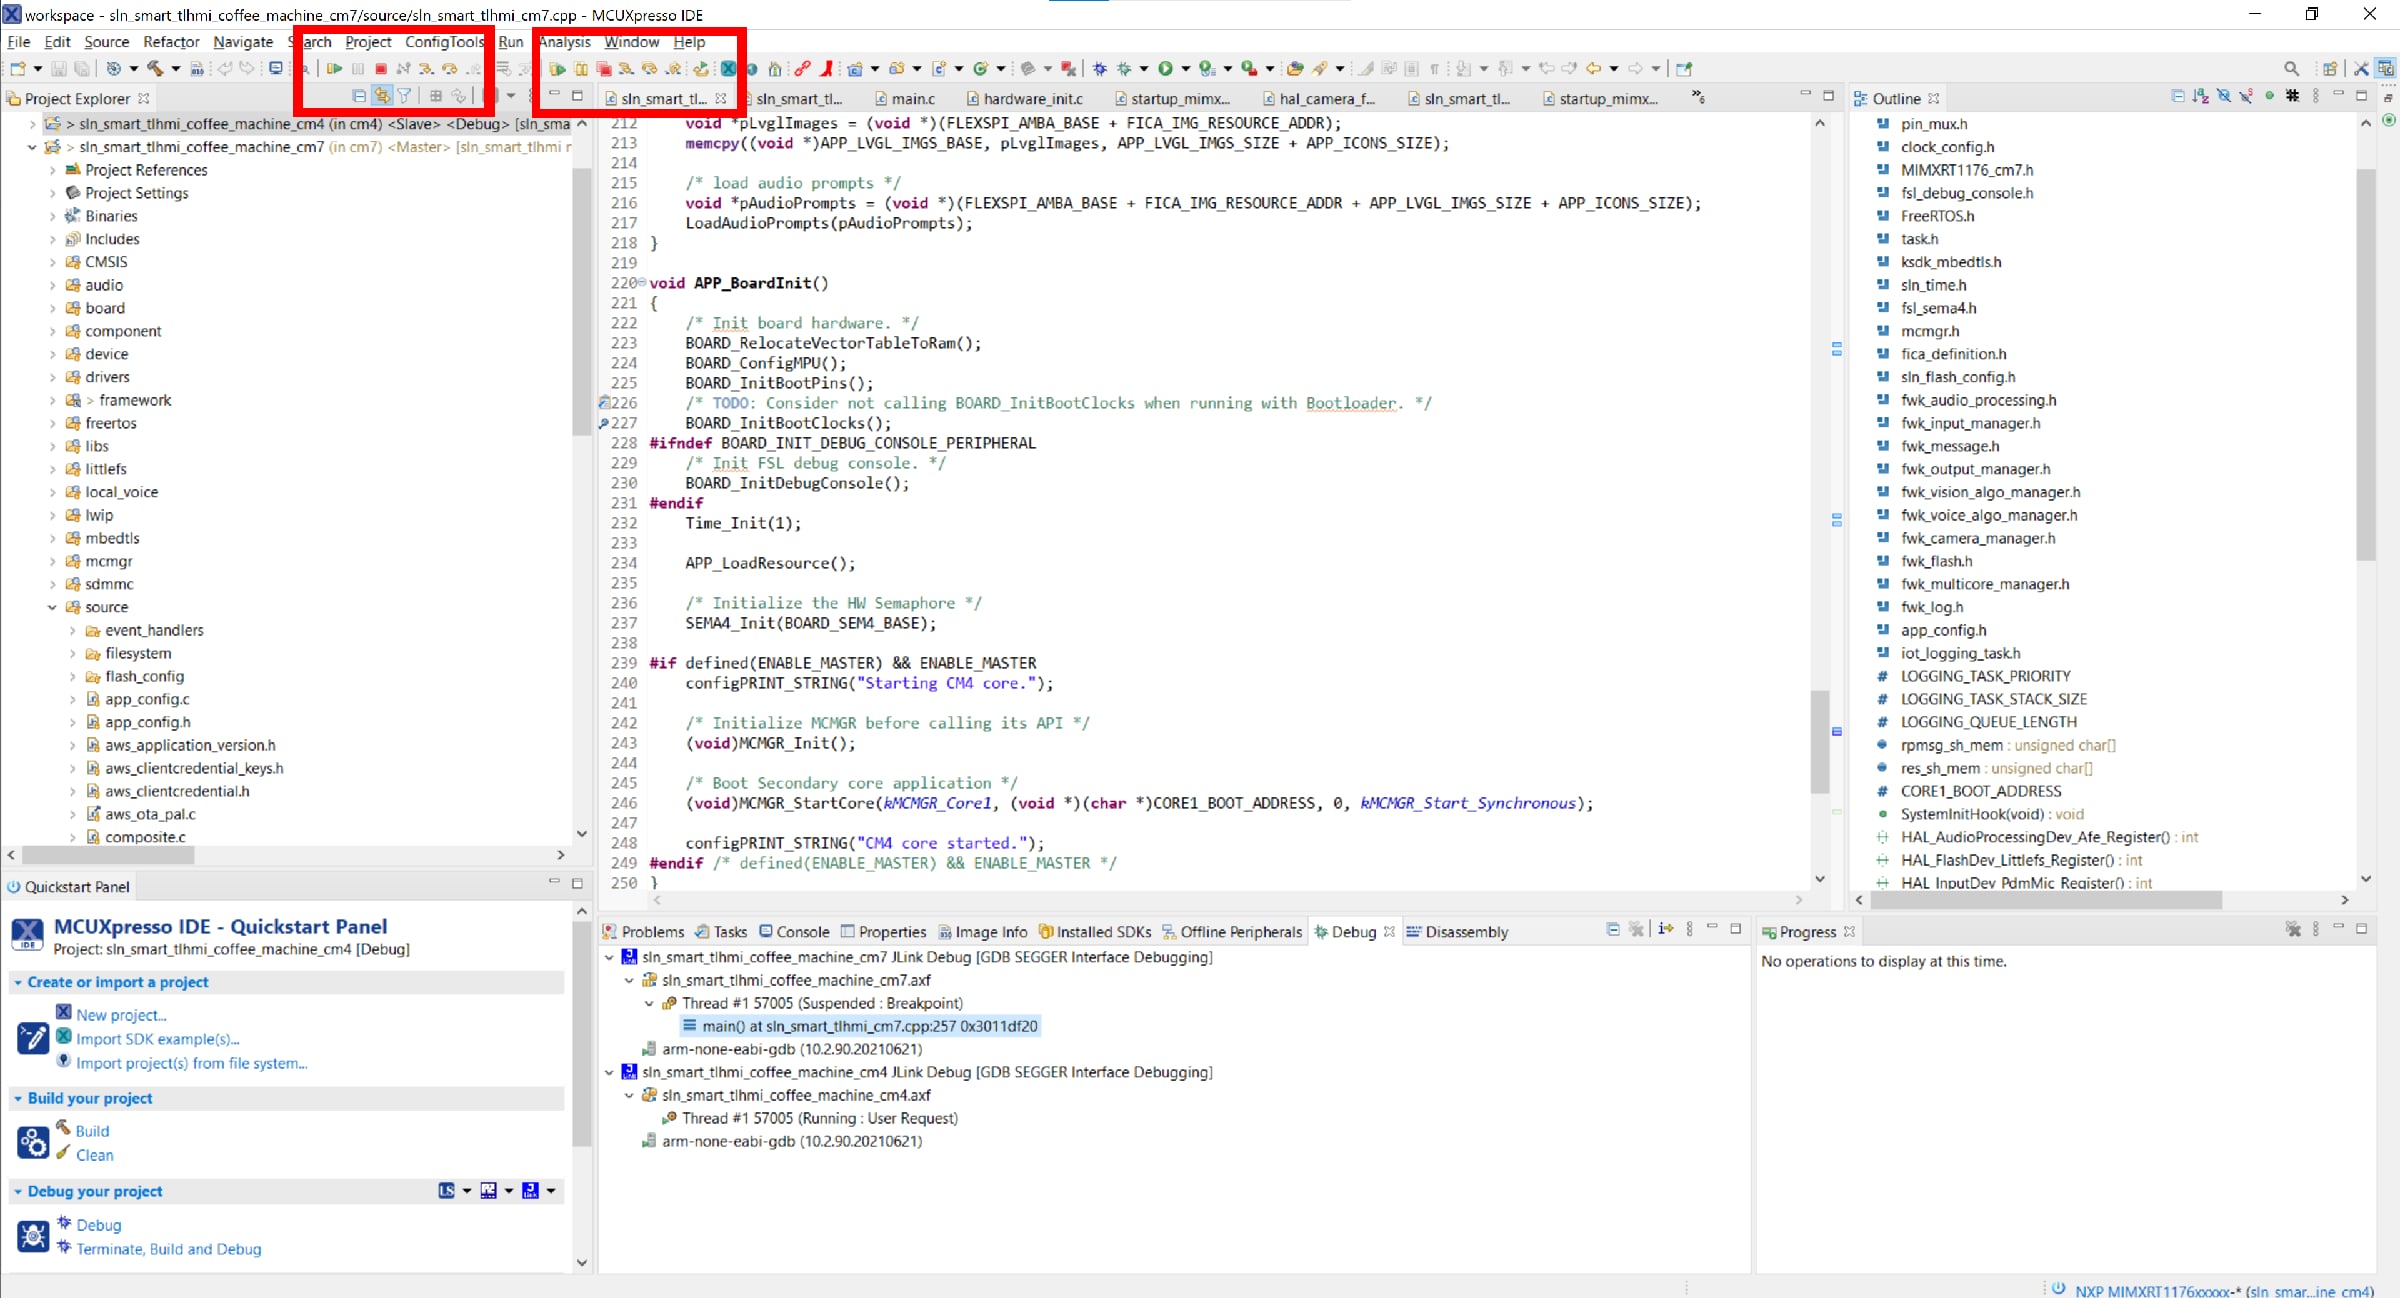Click Import SDK example(s) link
2400x1298 pixels.
157,1039
